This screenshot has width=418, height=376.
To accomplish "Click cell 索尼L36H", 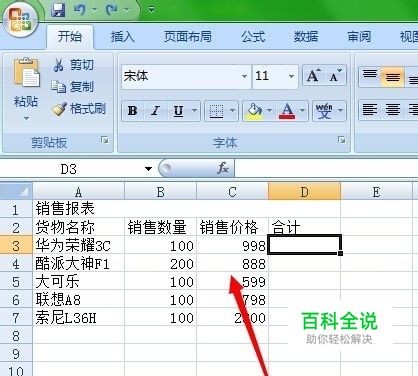I will pos(78,318).
